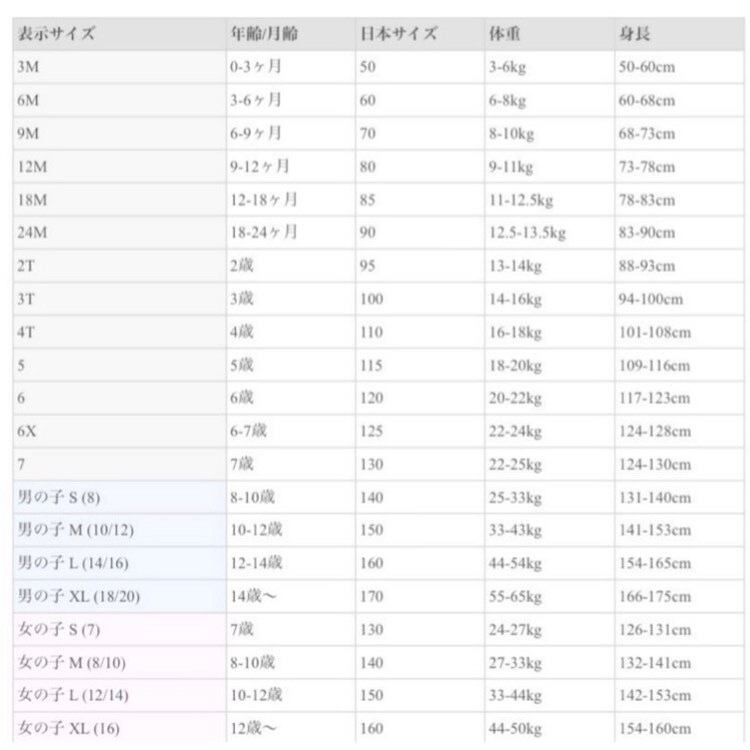Select the 2T size row label
This screenshot has width=750, height=750.
[x=27, y=266]
